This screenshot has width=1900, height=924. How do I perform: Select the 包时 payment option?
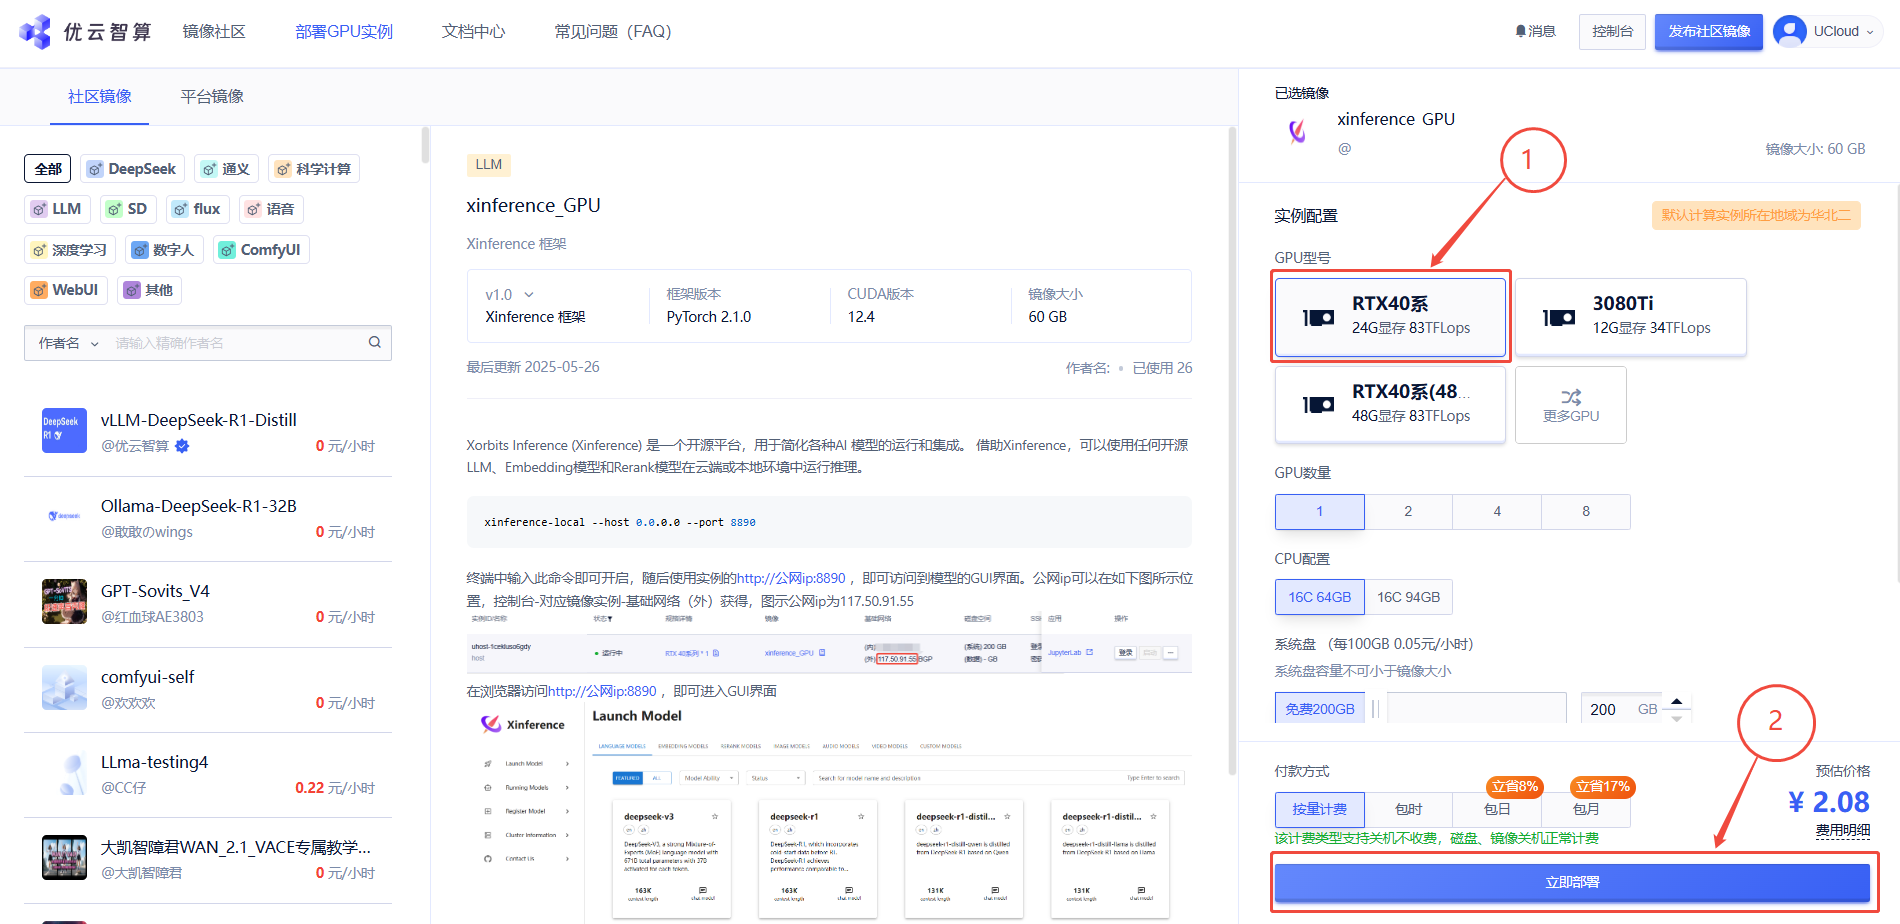pos(1408,809)
